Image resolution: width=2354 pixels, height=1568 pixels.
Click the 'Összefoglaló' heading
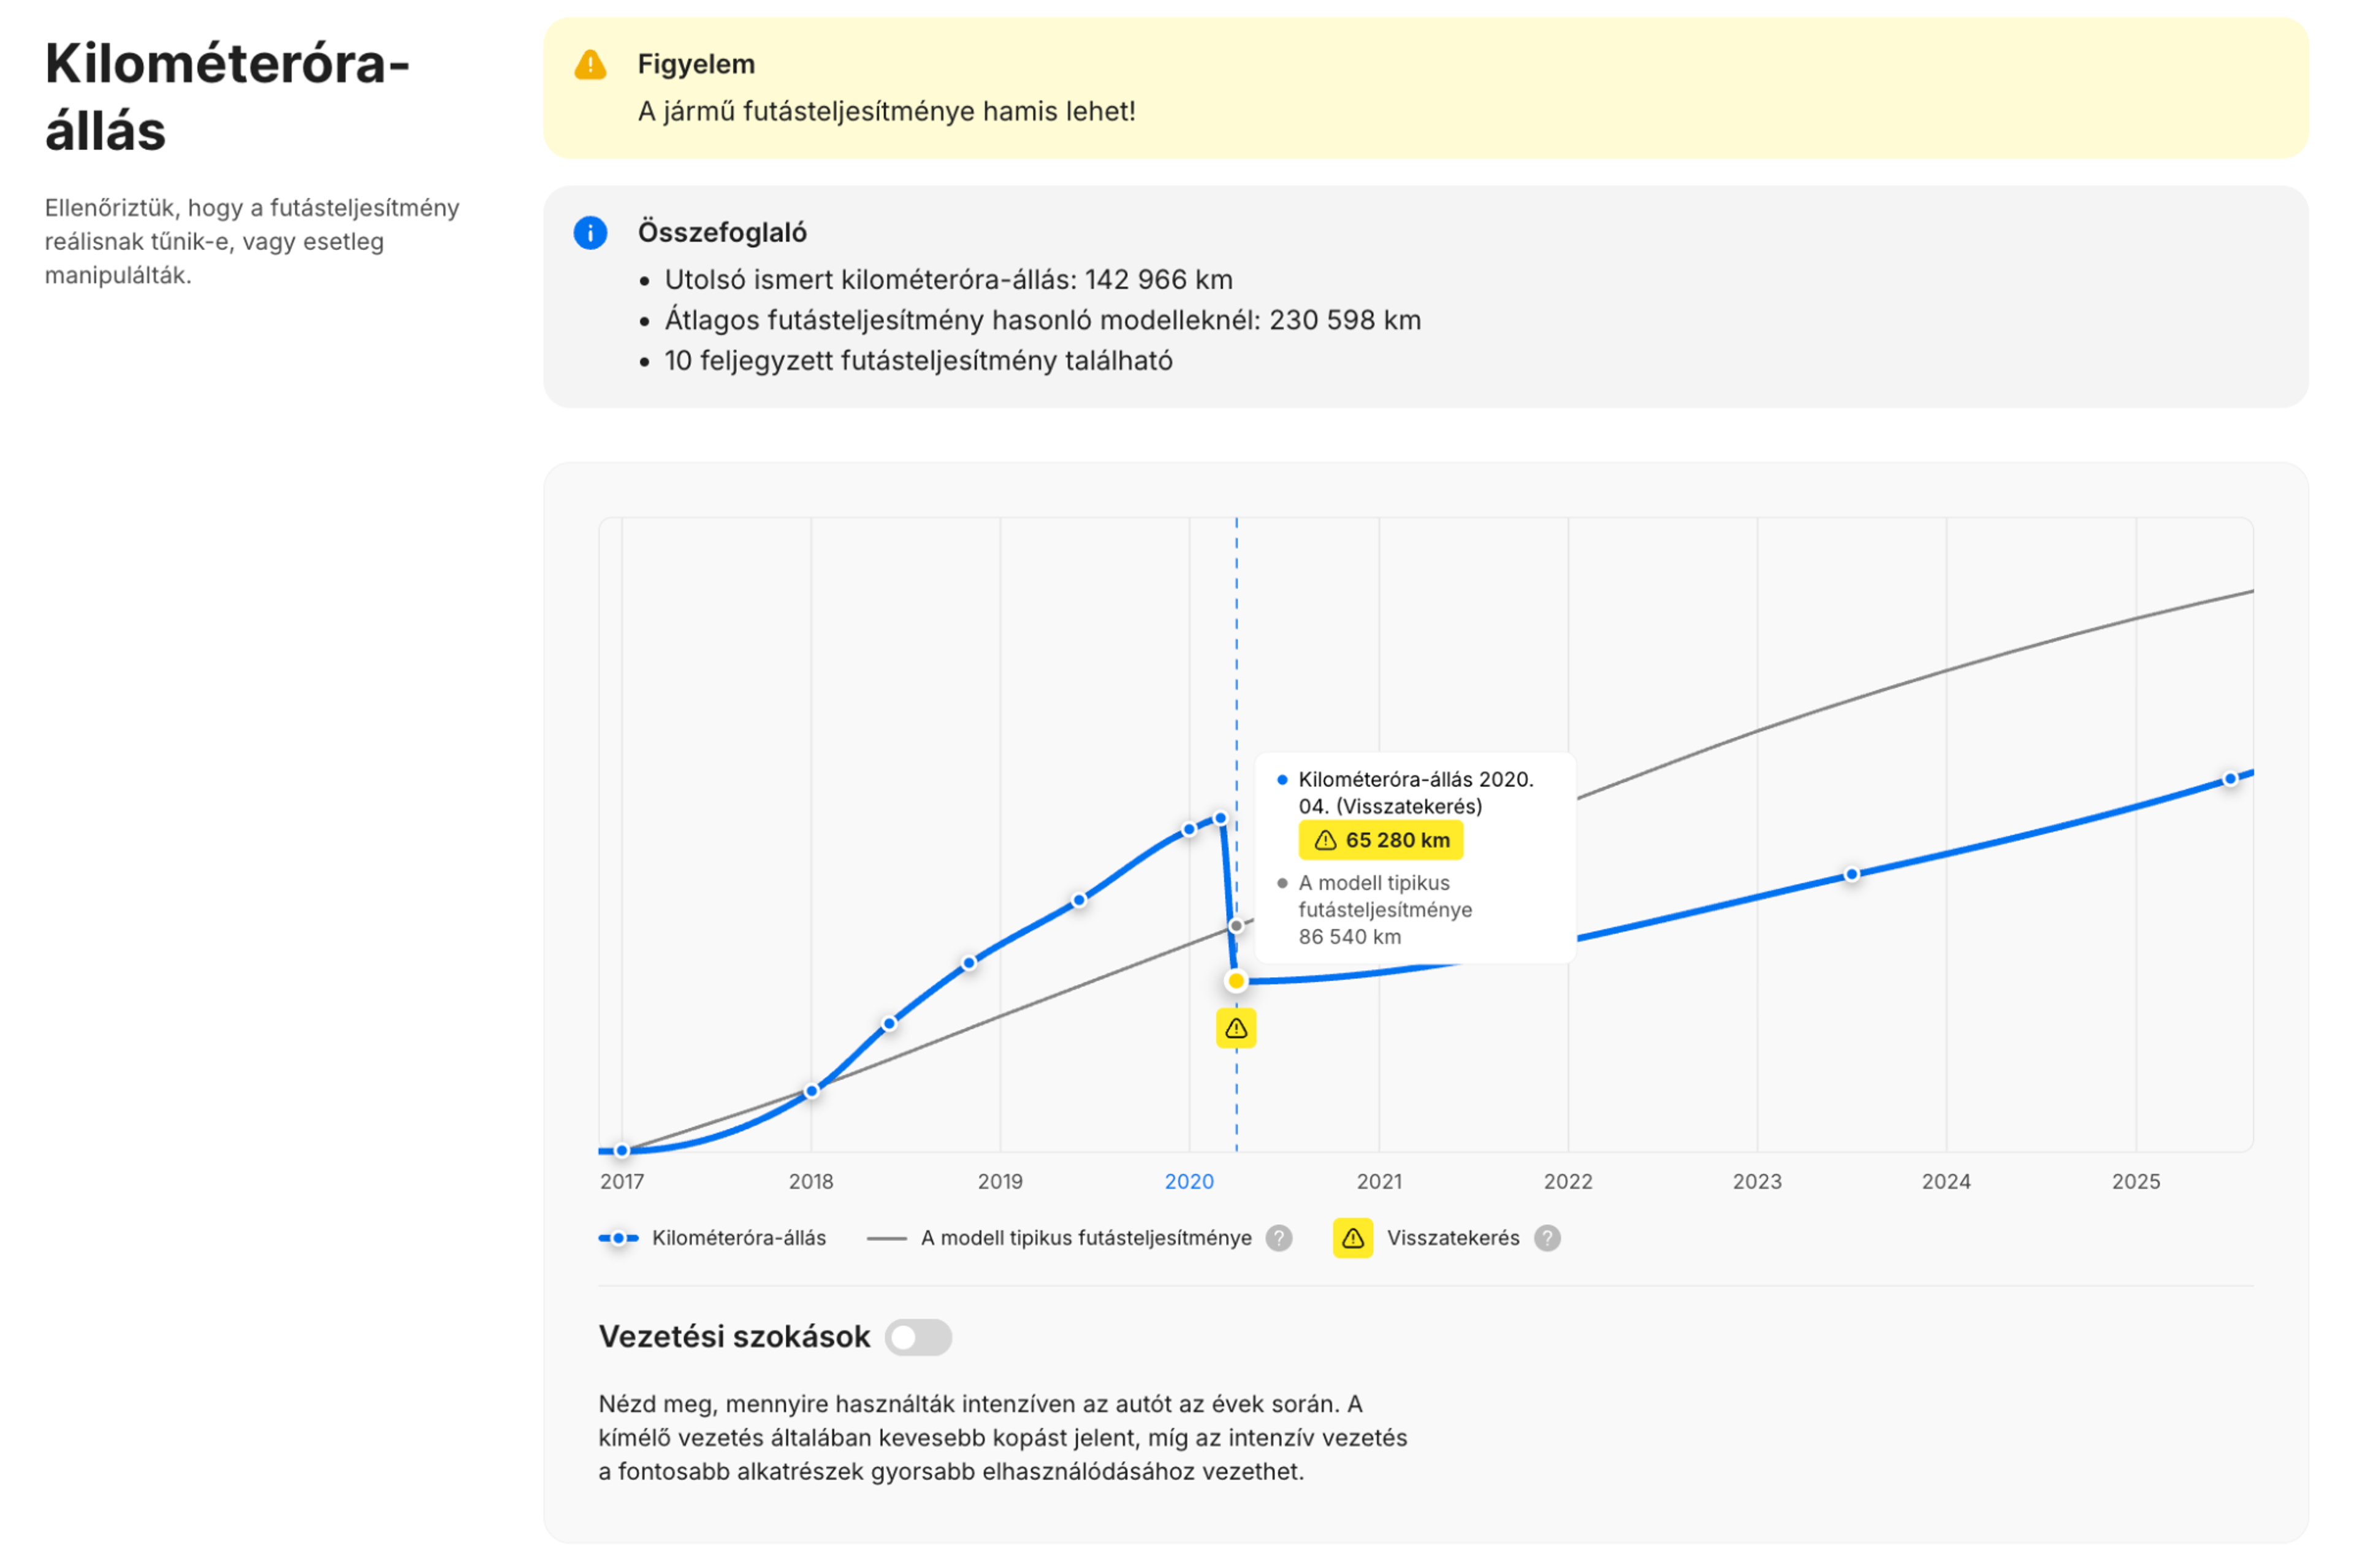point(722,233)
